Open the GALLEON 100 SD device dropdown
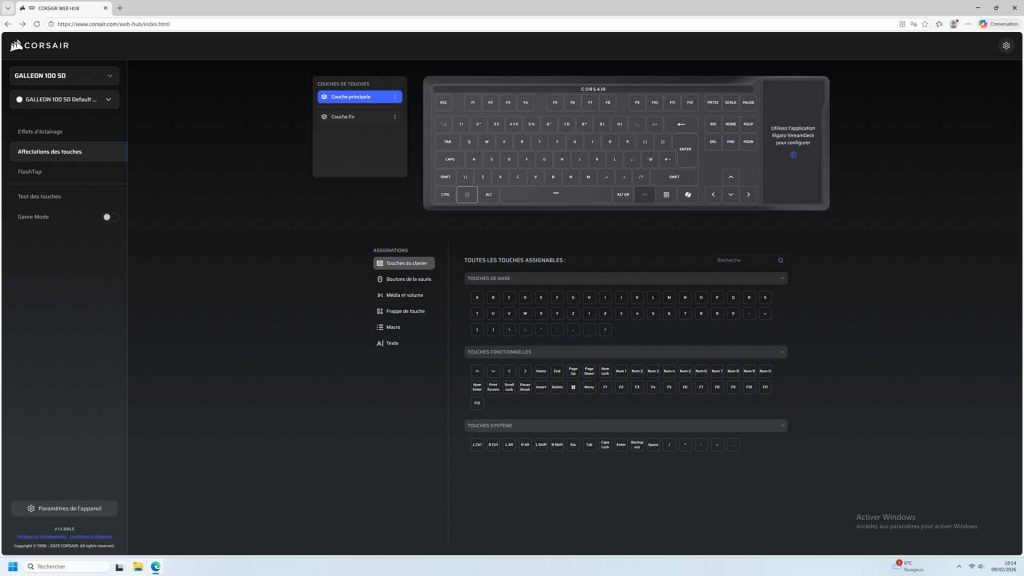This screenshot has height=576, width=1024. pyautogui.click(x=63, y=75)
